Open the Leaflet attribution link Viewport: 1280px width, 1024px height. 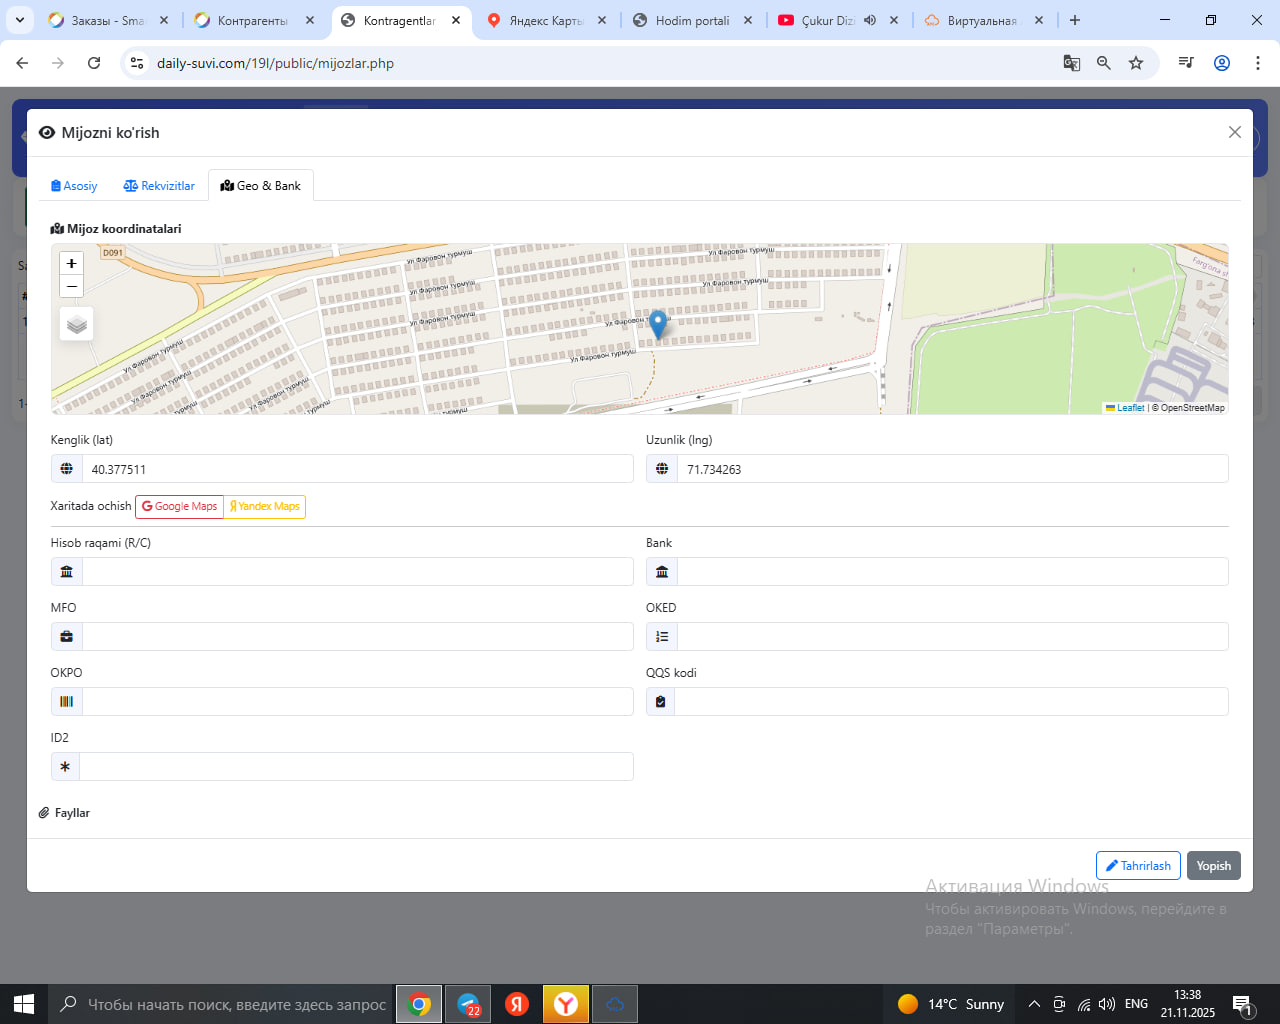point(1130,408)
